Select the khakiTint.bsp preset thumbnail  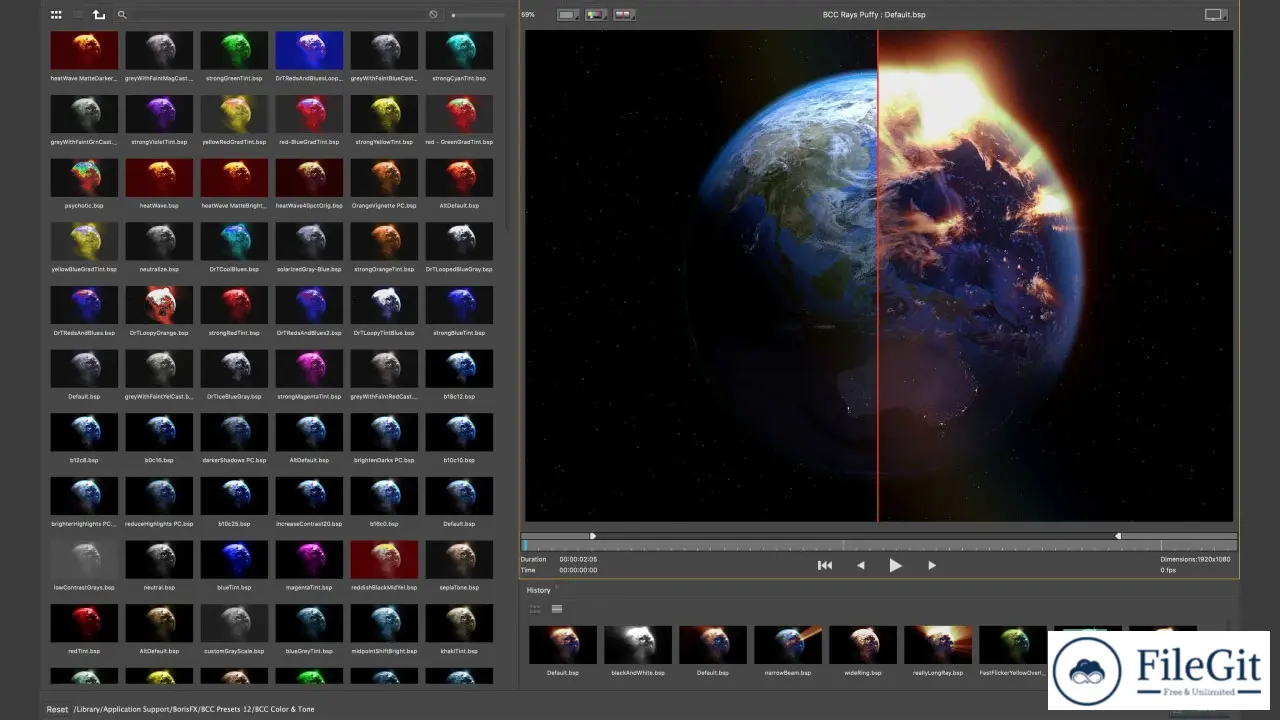tap(459, 623)
